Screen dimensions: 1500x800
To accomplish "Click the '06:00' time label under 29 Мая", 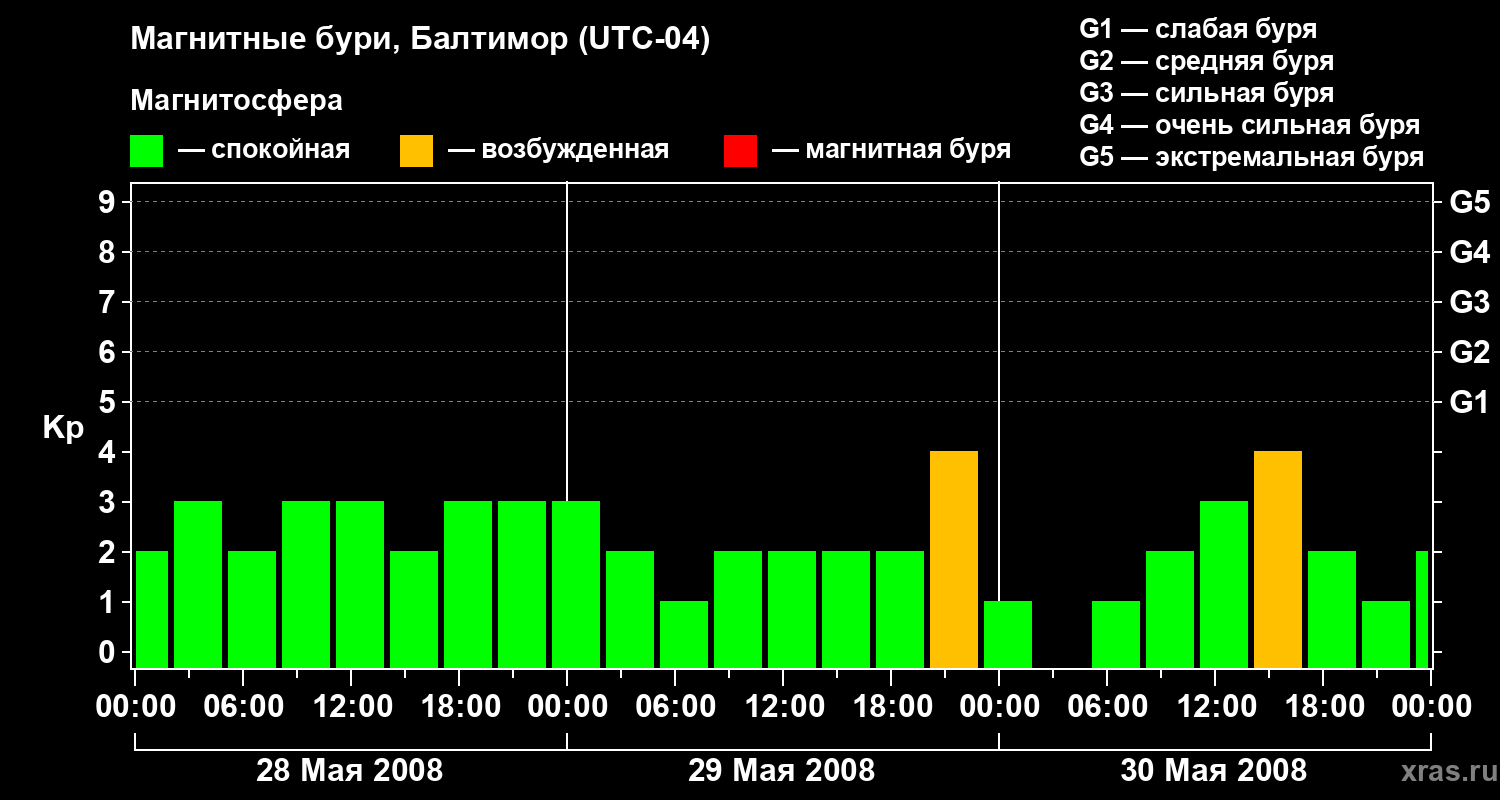I will 675,706.
